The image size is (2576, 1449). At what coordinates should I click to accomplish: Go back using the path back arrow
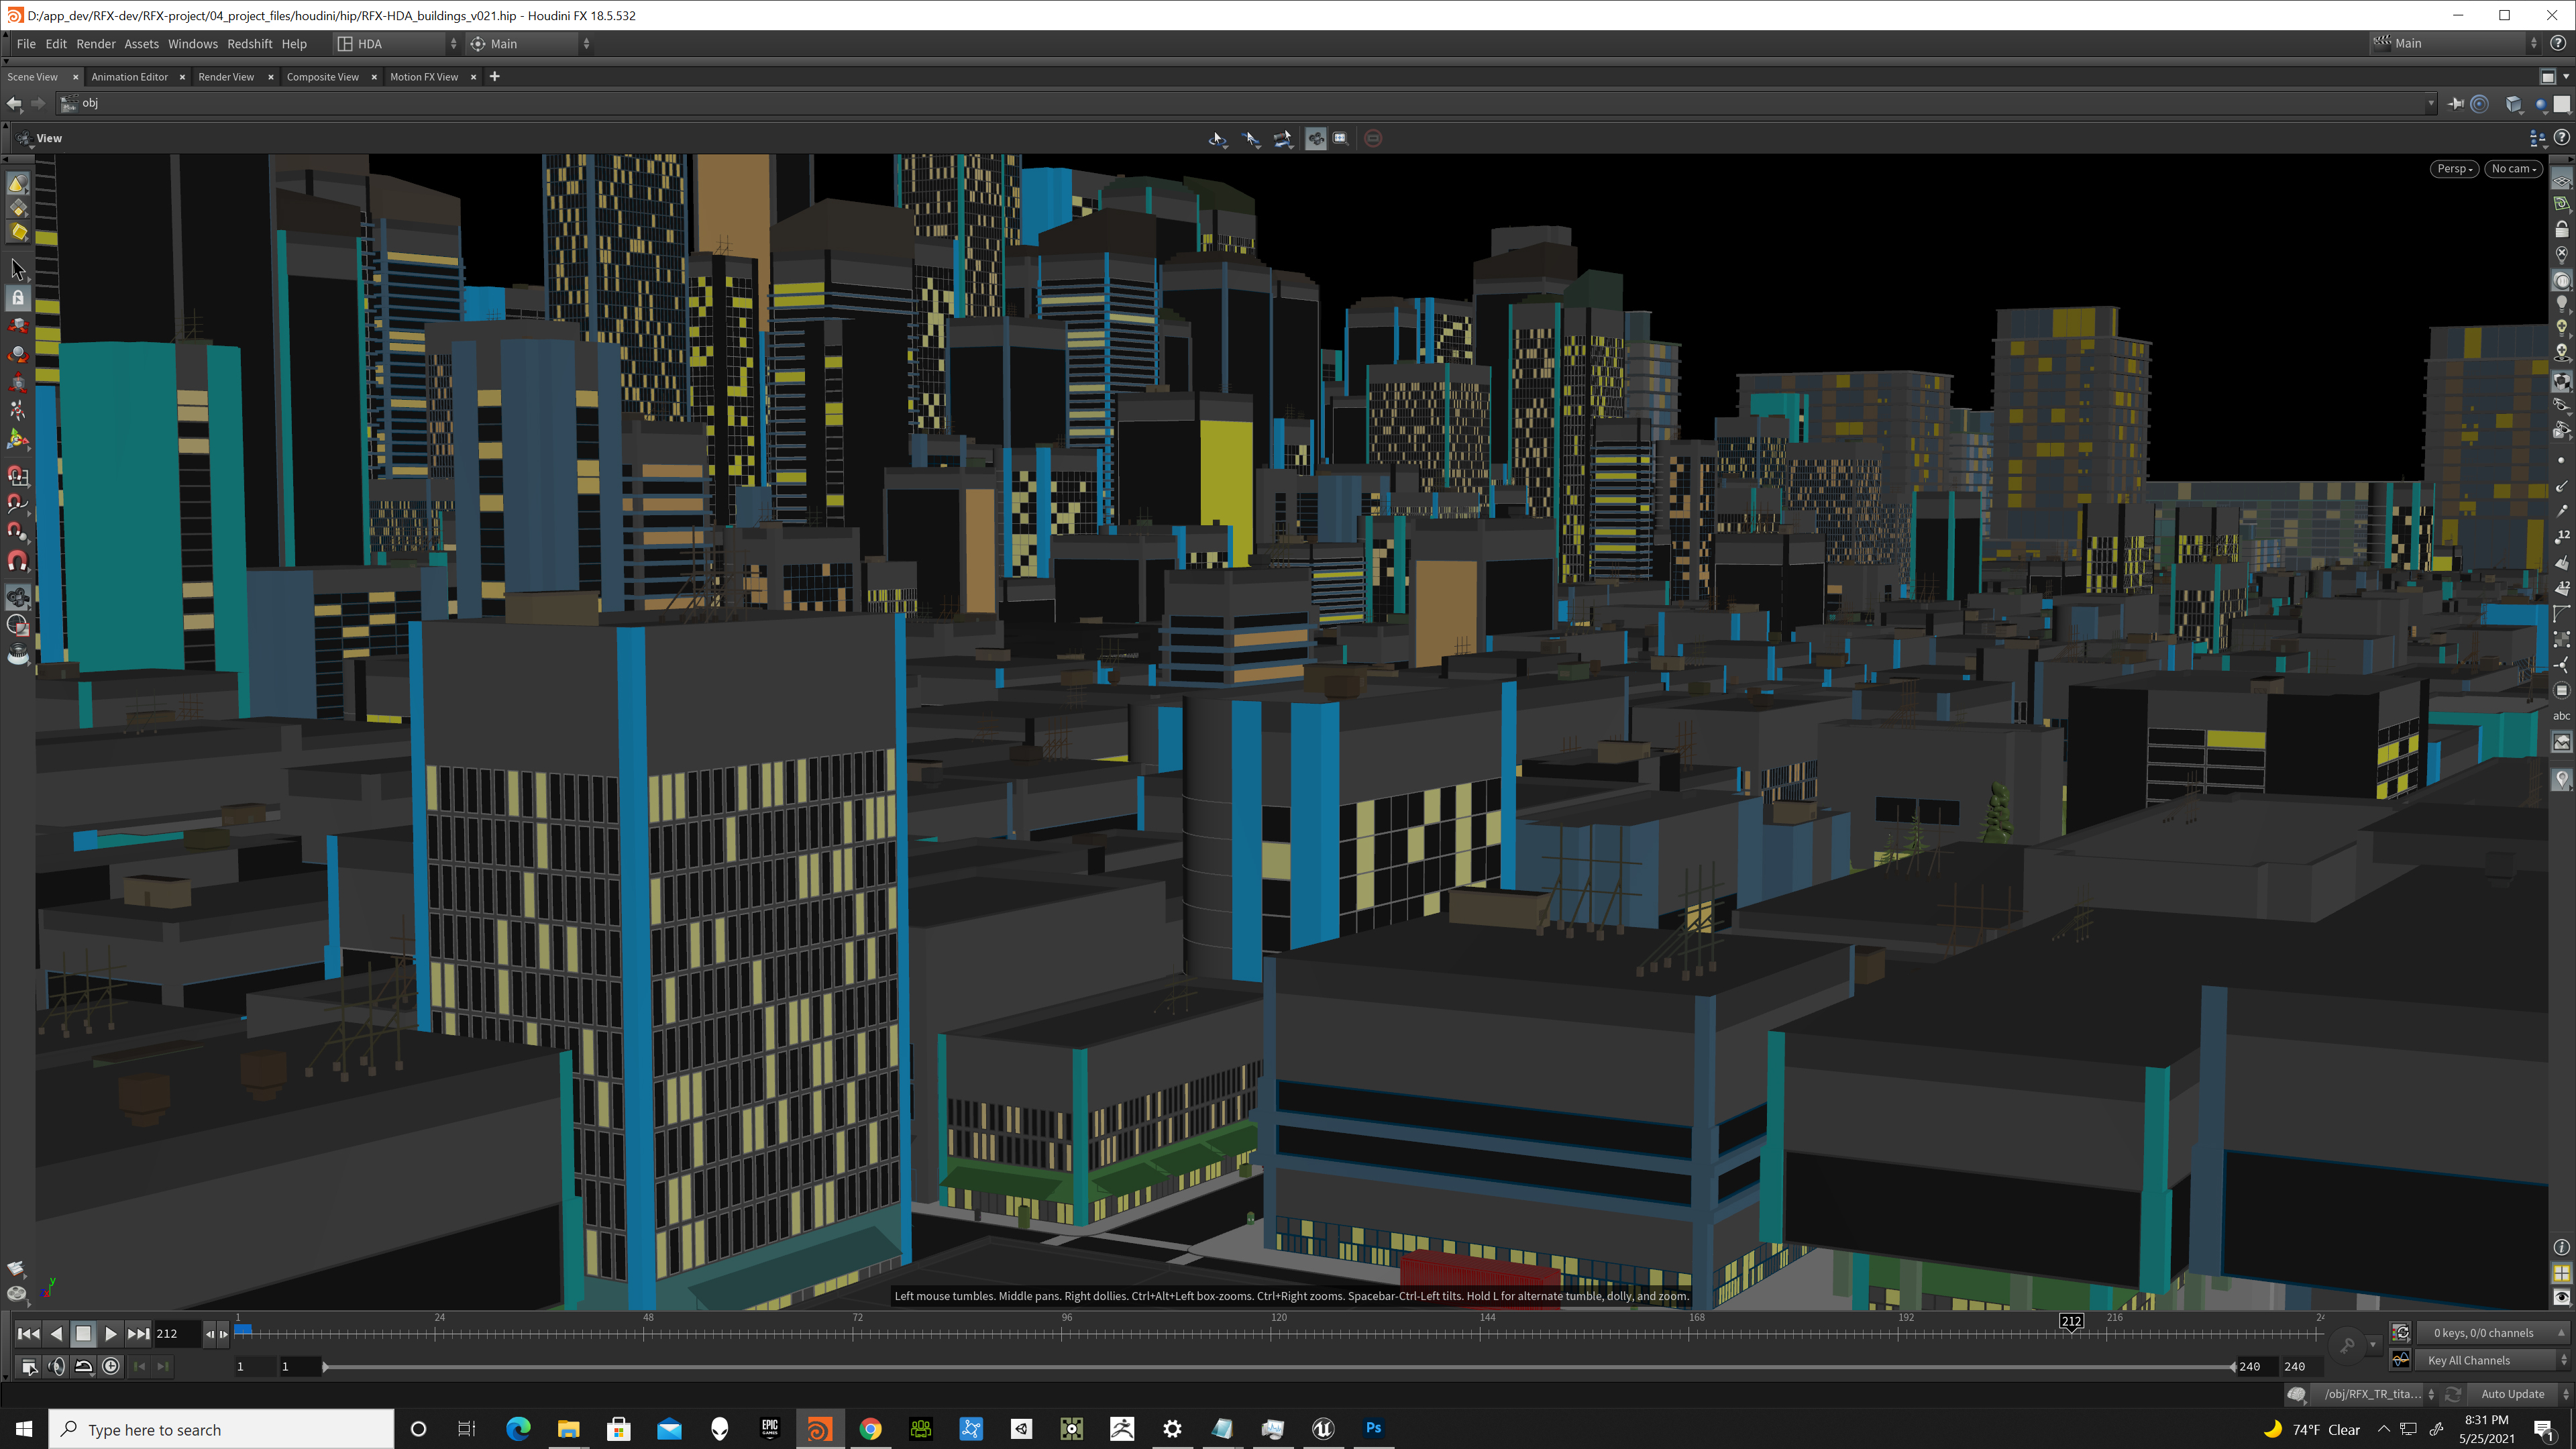(x=14, y=103)
